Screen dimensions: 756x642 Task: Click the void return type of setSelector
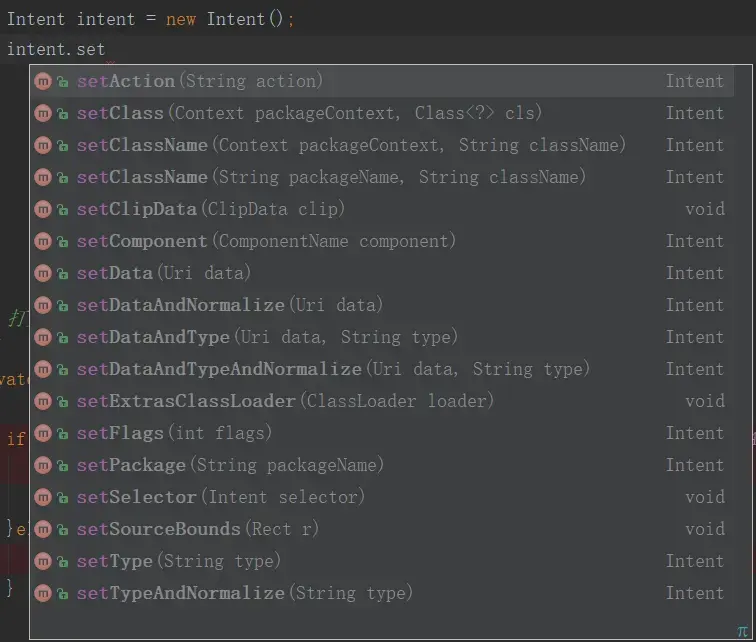[x=704, y=498]
